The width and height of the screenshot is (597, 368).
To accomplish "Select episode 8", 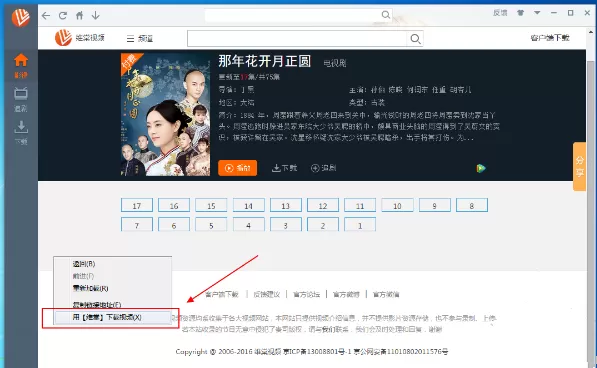I will 472,206.
